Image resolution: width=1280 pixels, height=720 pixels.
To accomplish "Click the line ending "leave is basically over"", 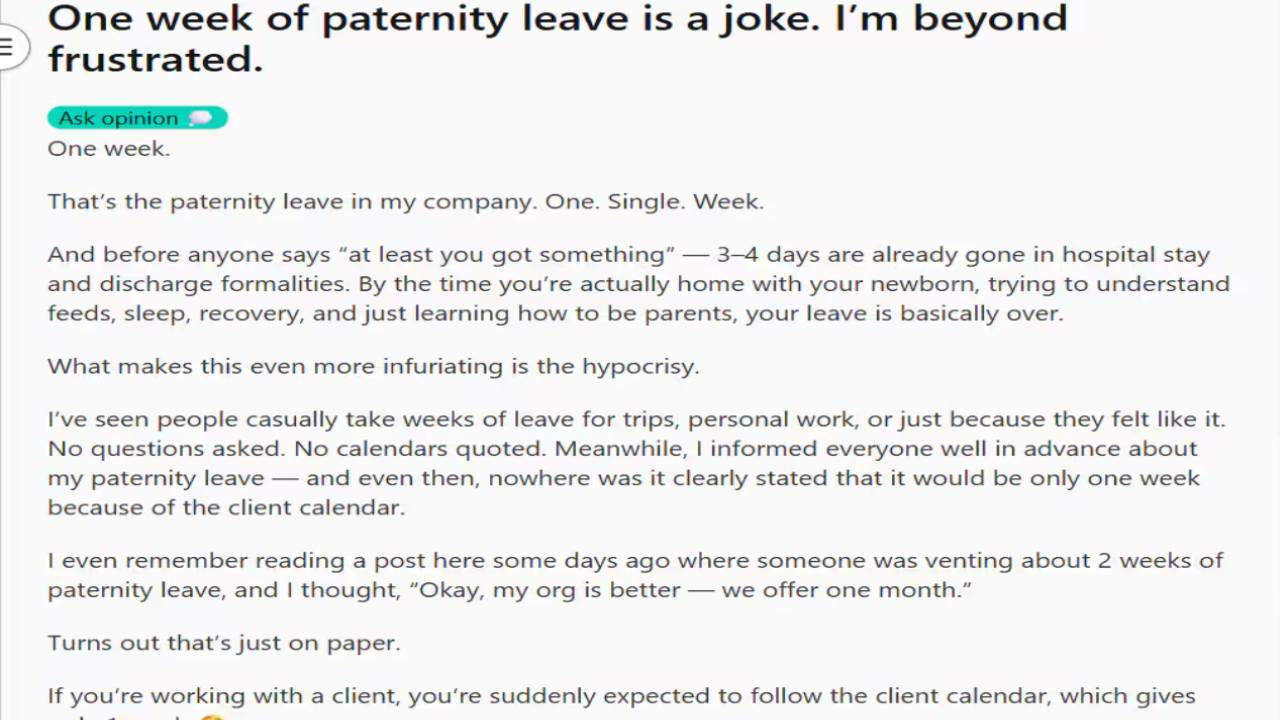I will pyautogui.click(x=554, y=314).
